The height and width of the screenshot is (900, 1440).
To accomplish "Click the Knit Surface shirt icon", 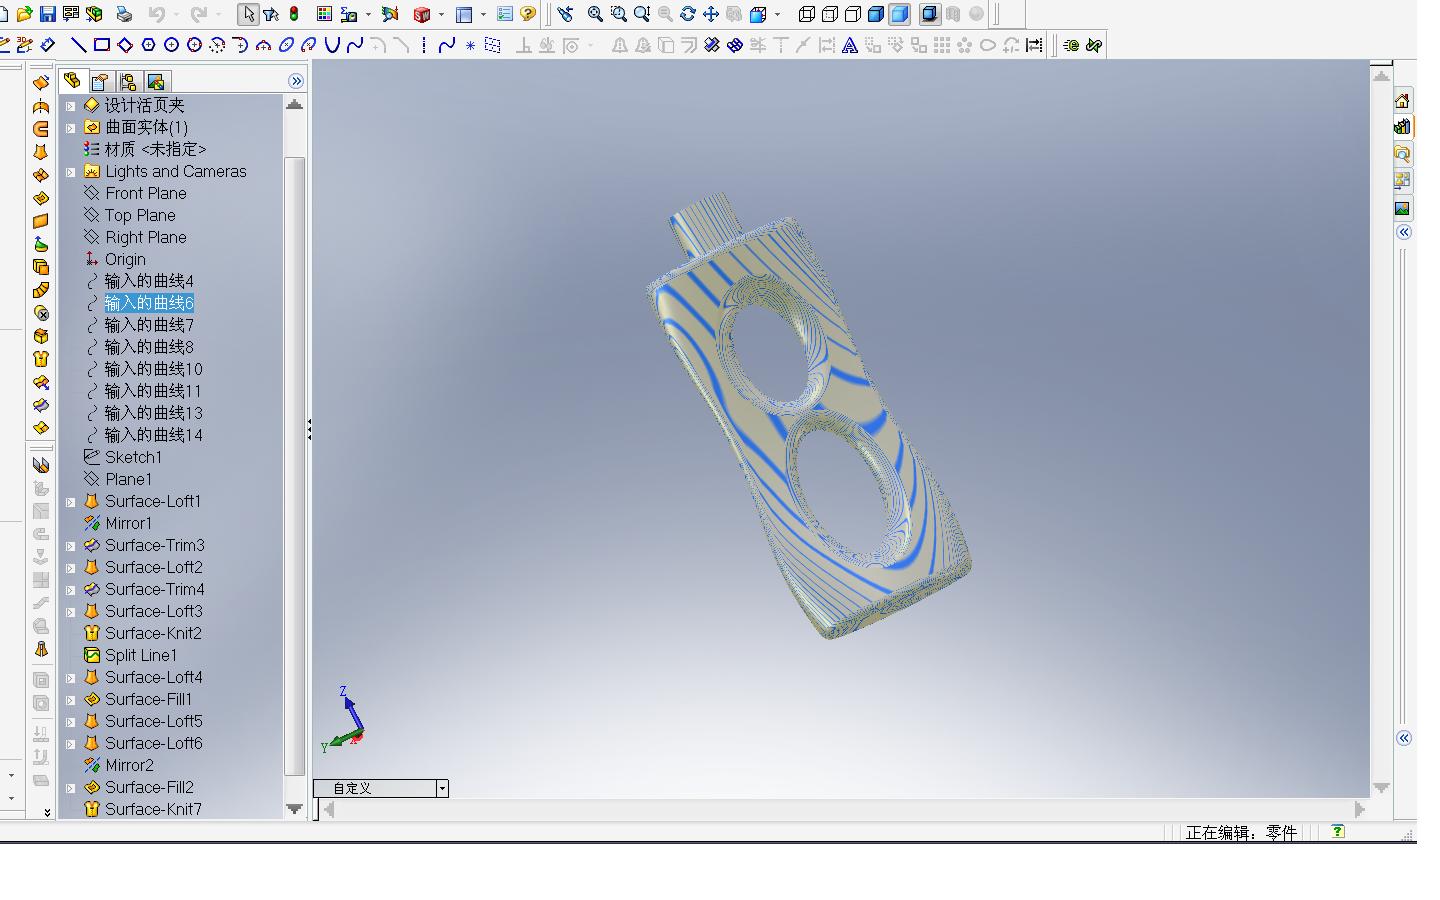I will tap(41, 359).
